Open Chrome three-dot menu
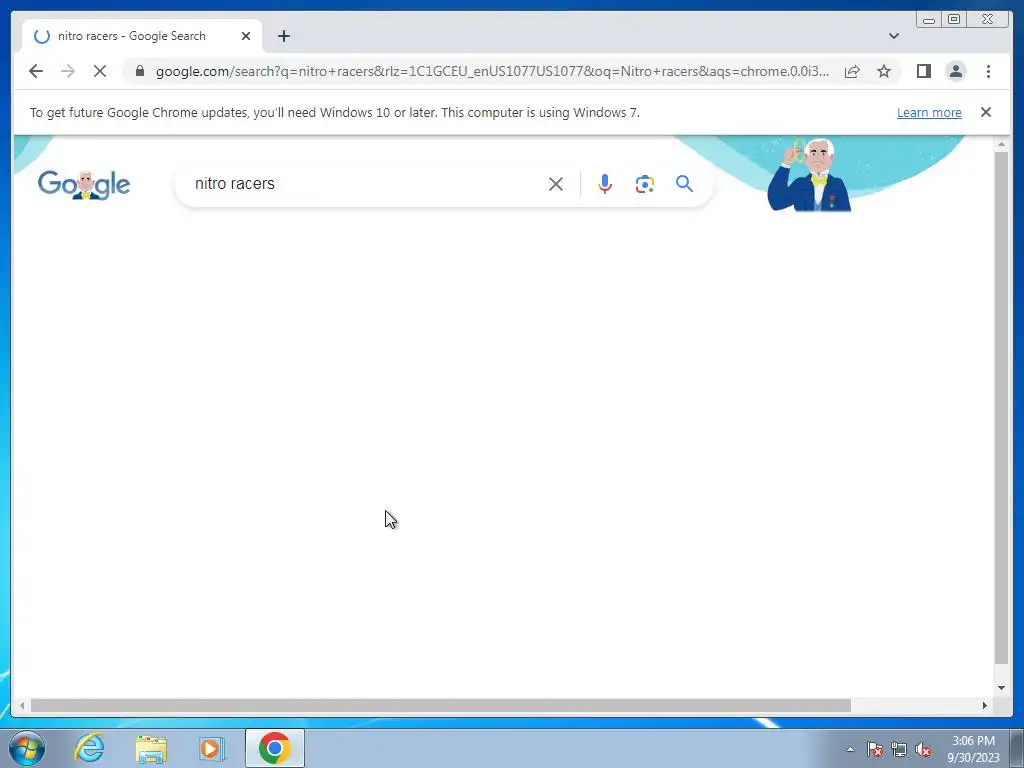The width and height of the screenshot is (1024, 768). pyautogui.click(x=988, y=71)
